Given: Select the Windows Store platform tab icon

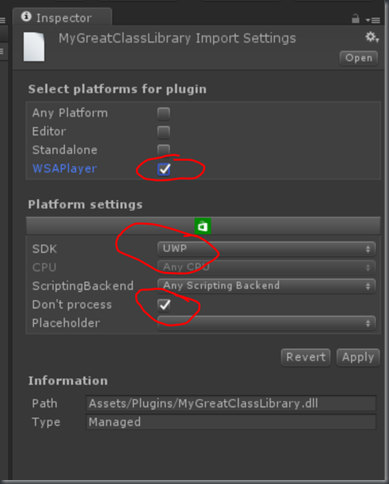Looking at the screenshot, I should click(x=203, y=226).
